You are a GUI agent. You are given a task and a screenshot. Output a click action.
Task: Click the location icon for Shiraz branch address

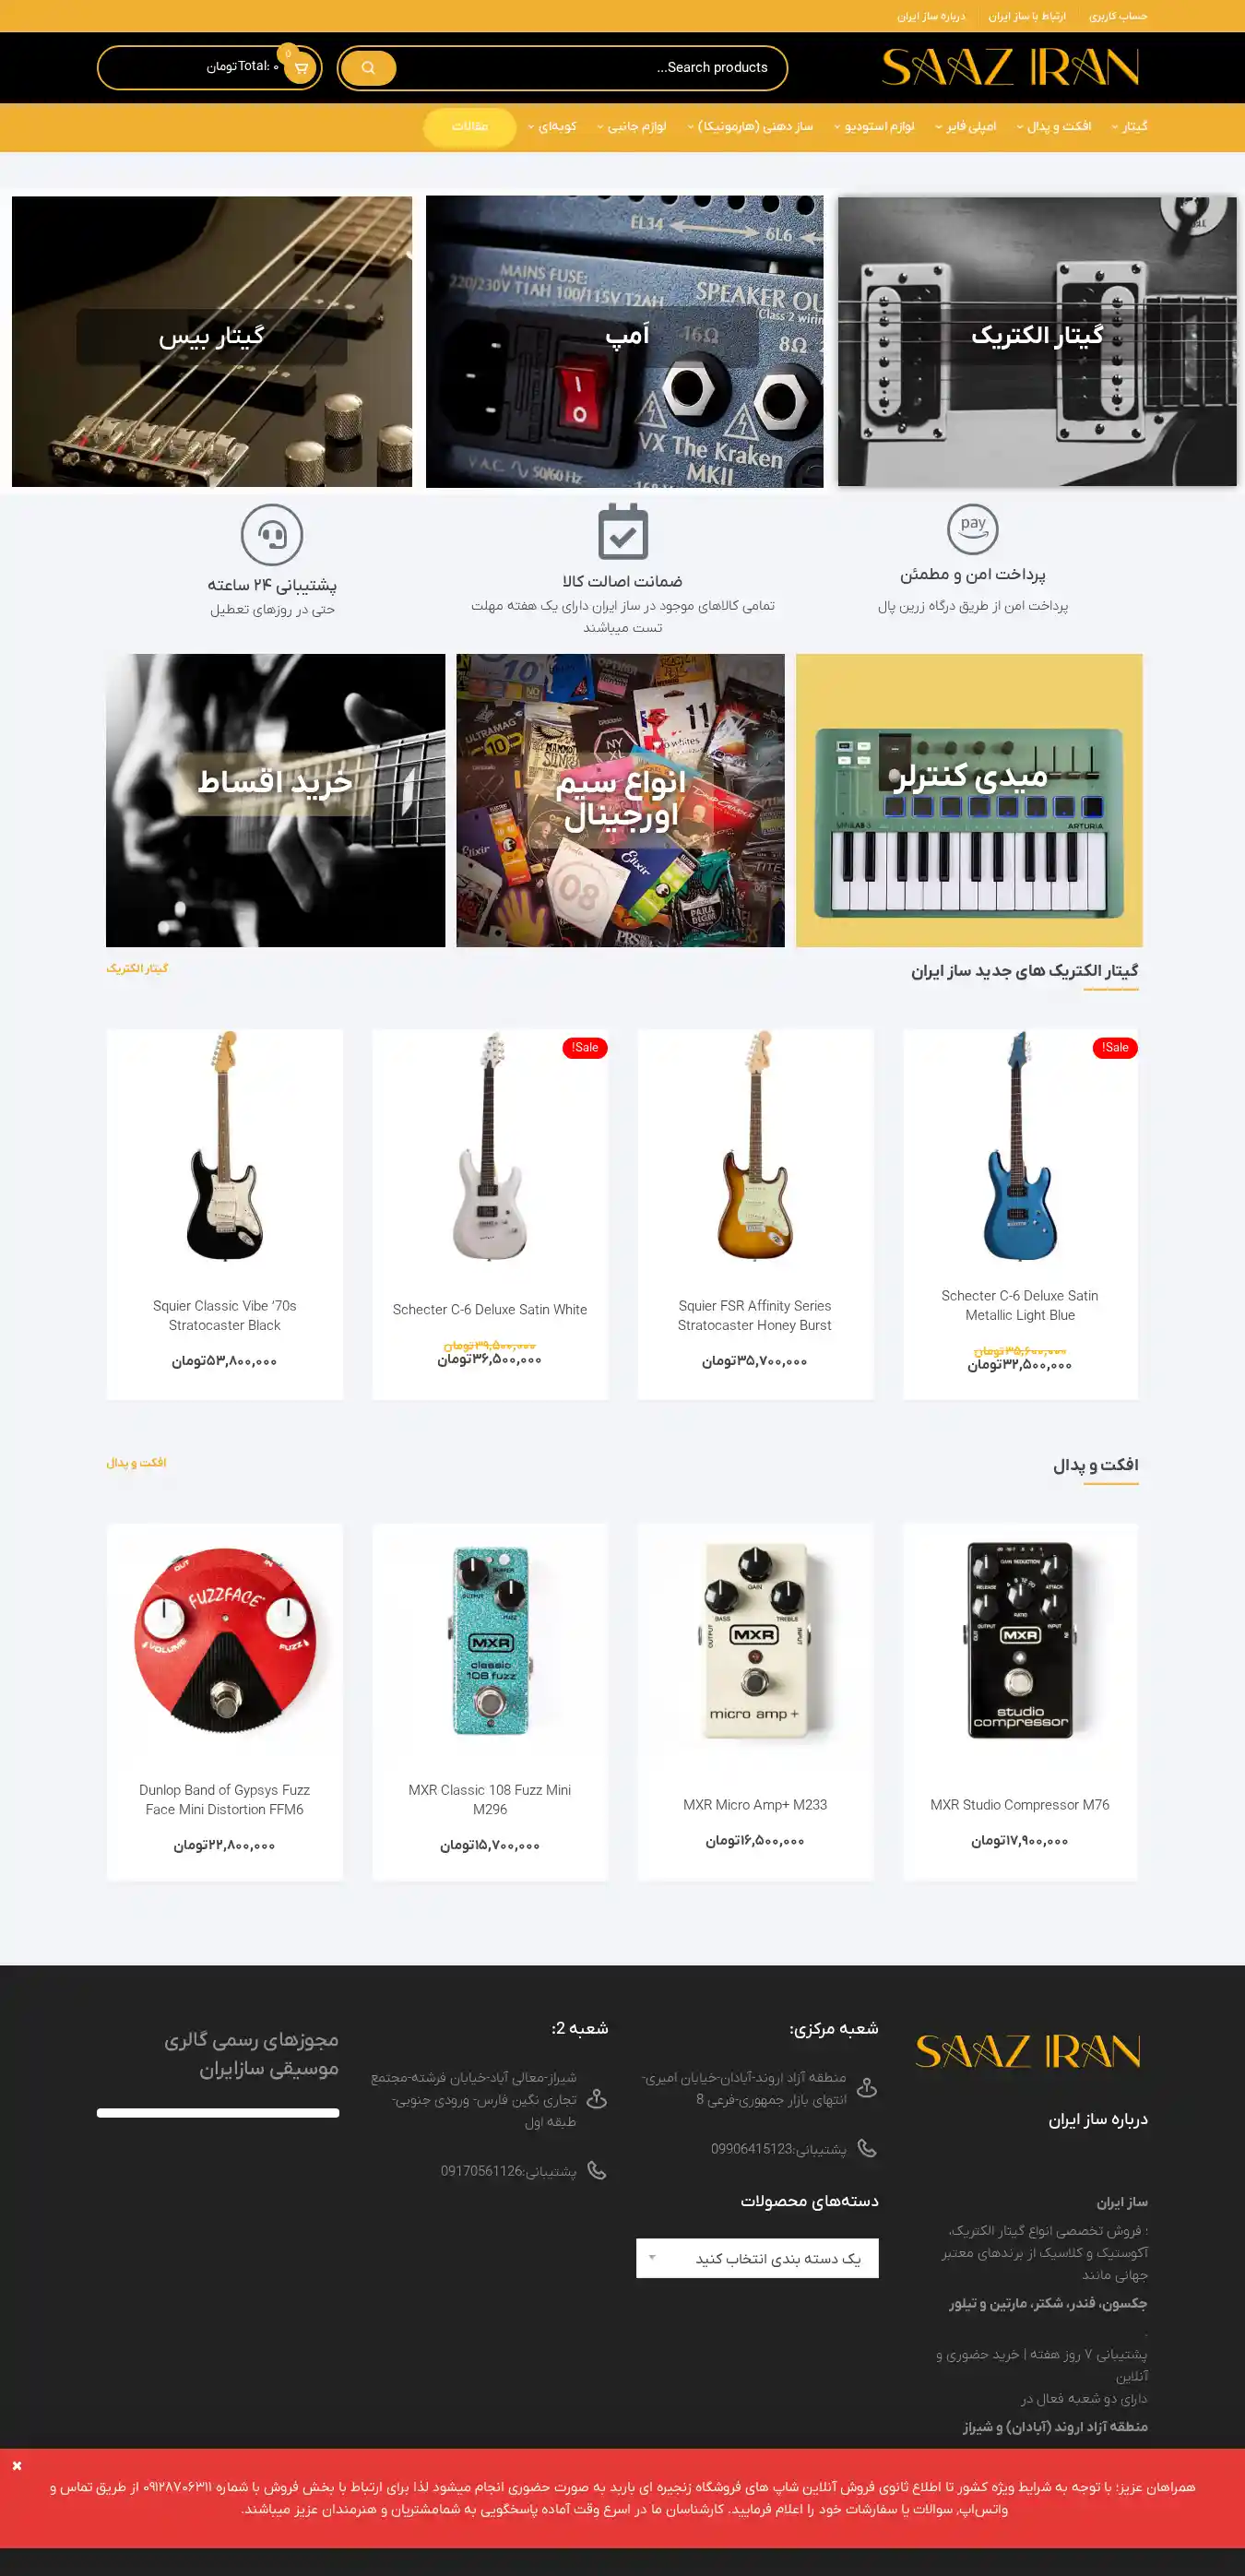pyautogui.click(x=597, y=2099)
